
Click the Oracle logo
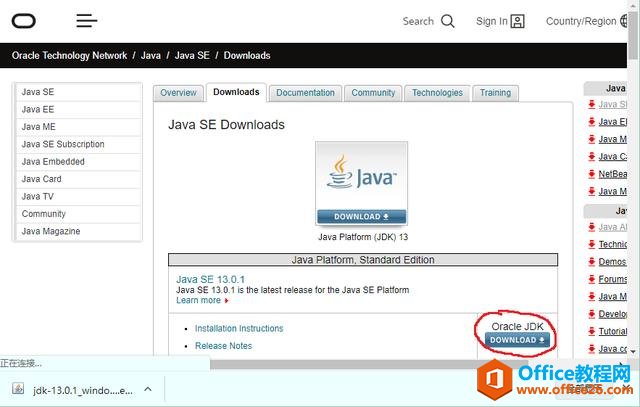click(24, 21)
